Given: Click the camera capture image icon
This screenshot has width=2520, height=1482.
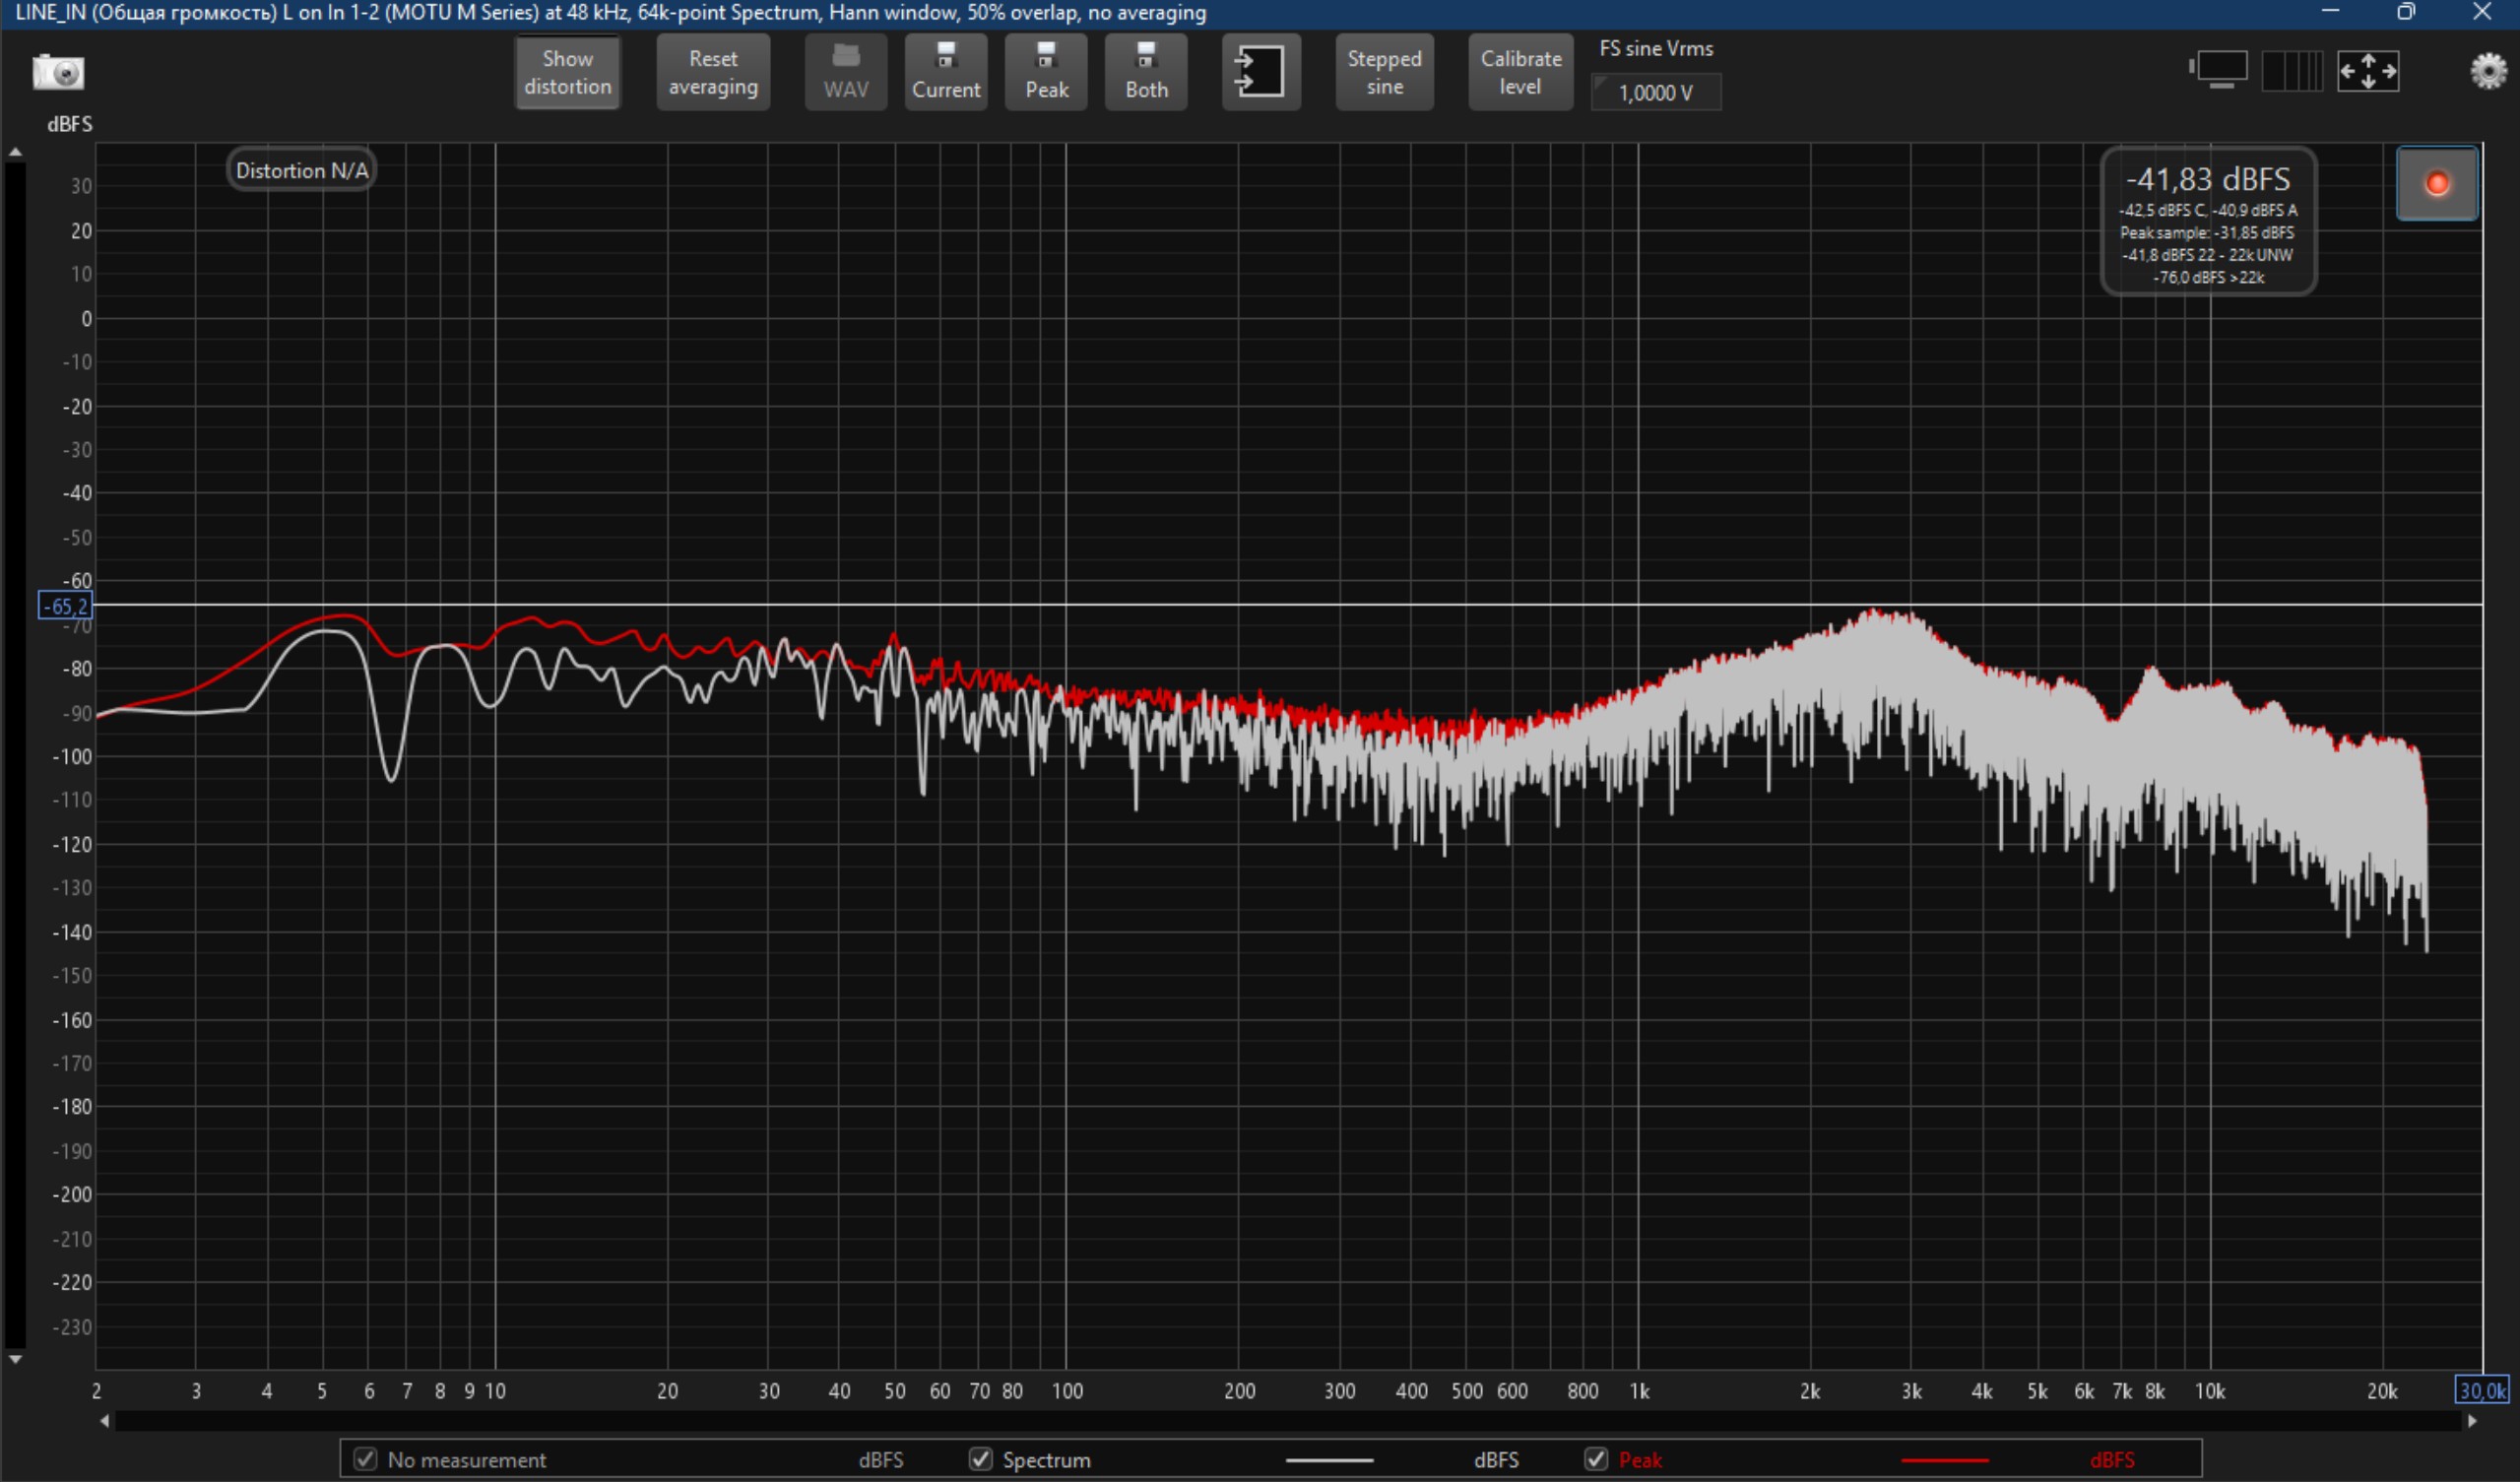Looking at the screenshot, I should pos(58,72).
